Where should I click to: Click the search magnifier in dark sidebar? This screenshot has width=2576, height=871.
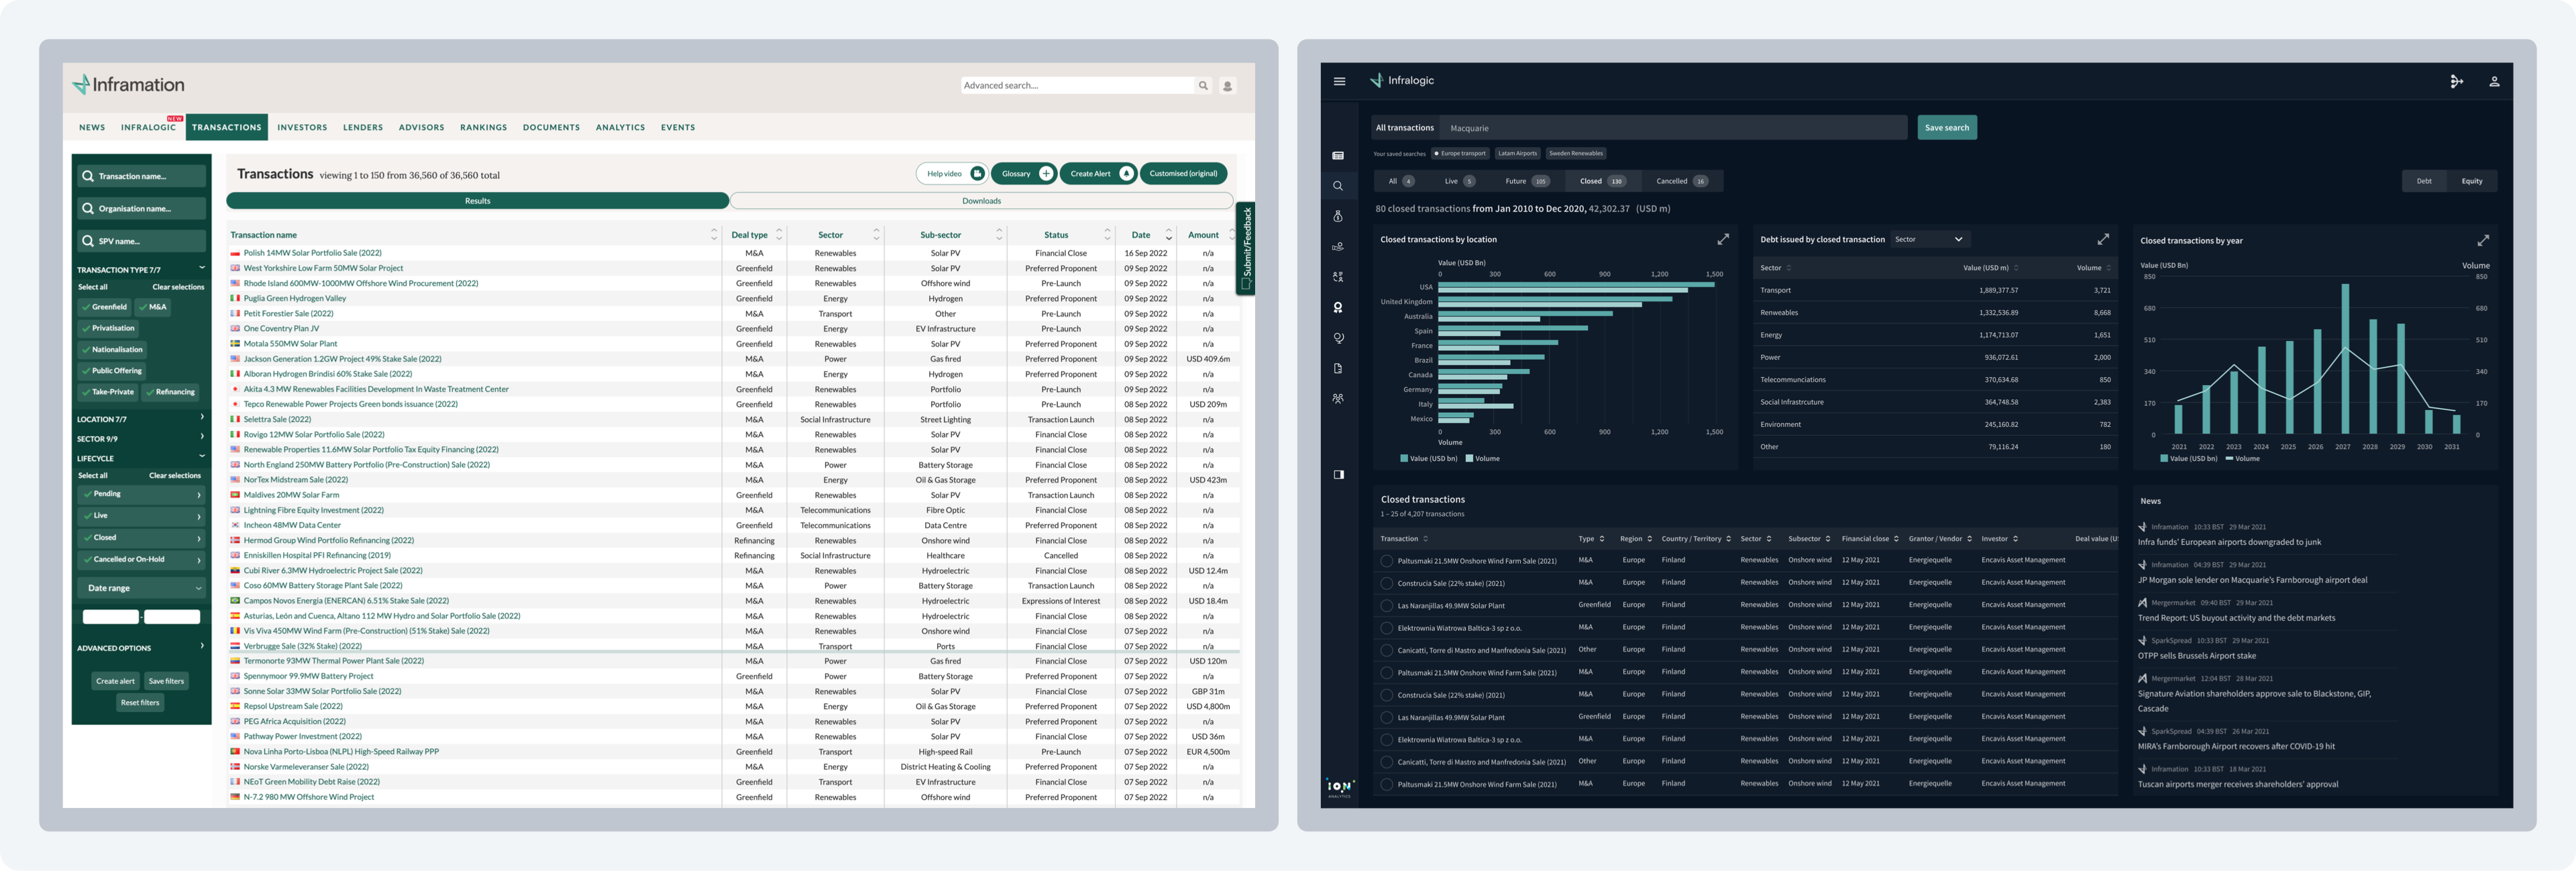pyautogui.click(x=1338, y=186)
